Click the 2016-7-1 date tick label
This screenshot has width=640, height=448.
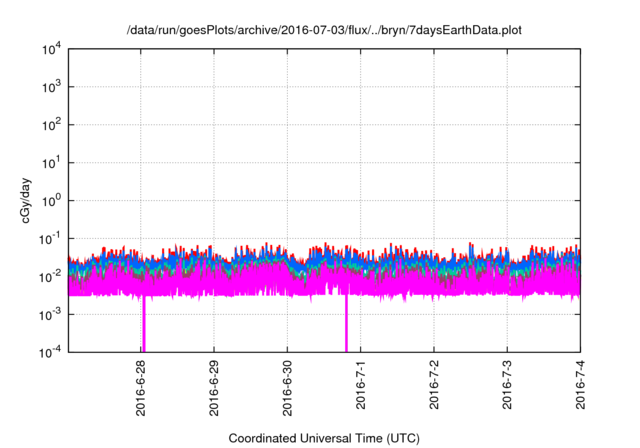click(x=360, y=384)
